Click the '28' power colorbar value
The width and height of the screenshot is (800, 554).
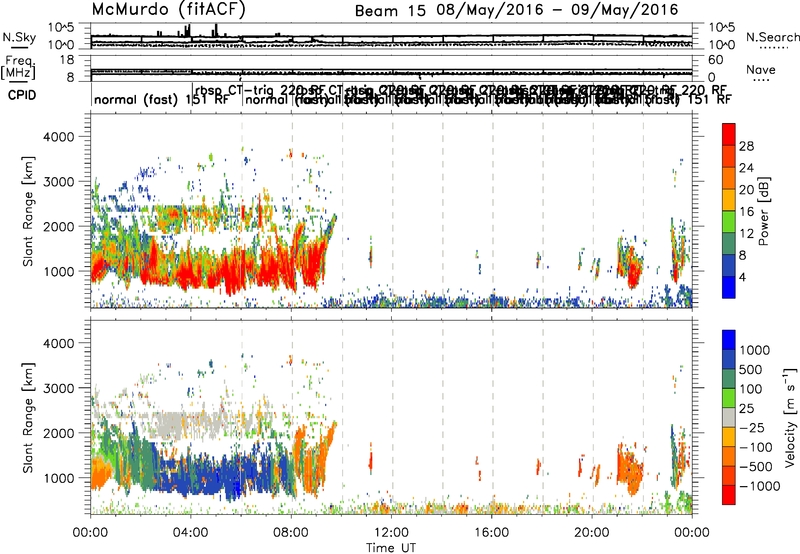click(746, 146)
